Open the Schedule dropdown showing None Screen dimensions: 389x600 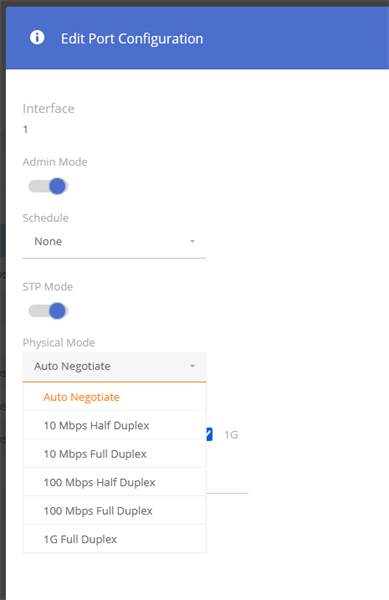[114, 241]
